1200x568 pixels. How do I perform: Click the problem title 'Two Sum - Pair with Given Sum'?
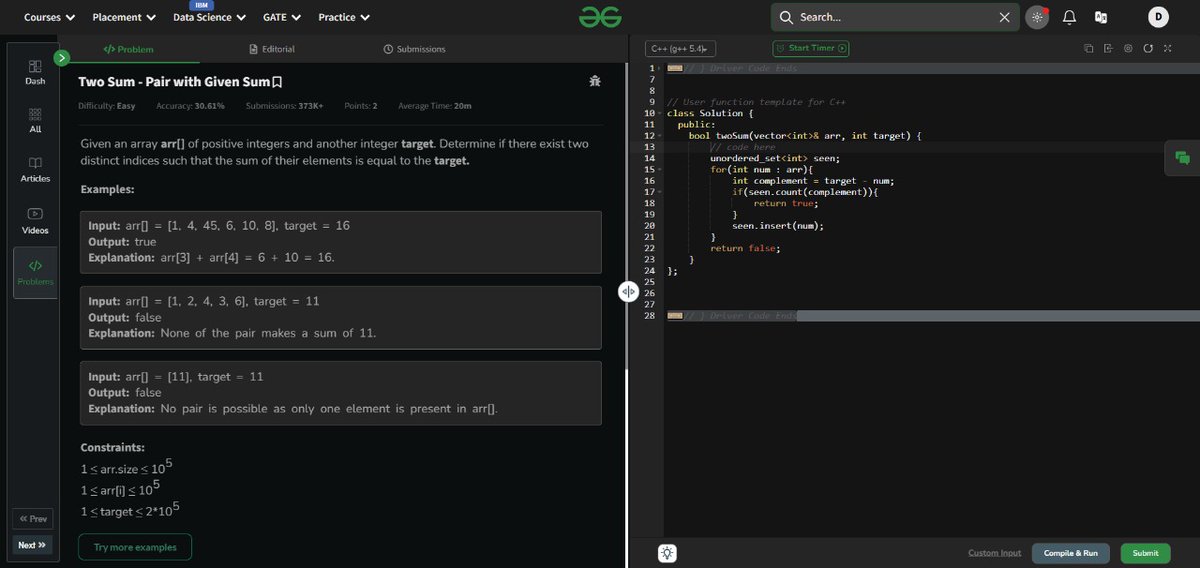174,81
